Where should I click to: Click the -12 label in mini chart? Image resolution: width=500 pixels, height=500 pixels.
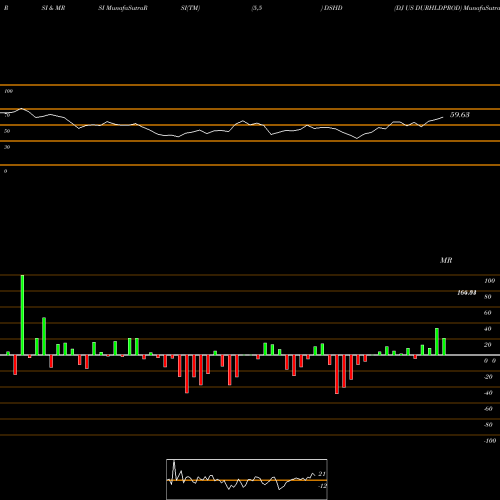(x=322, y=486)
